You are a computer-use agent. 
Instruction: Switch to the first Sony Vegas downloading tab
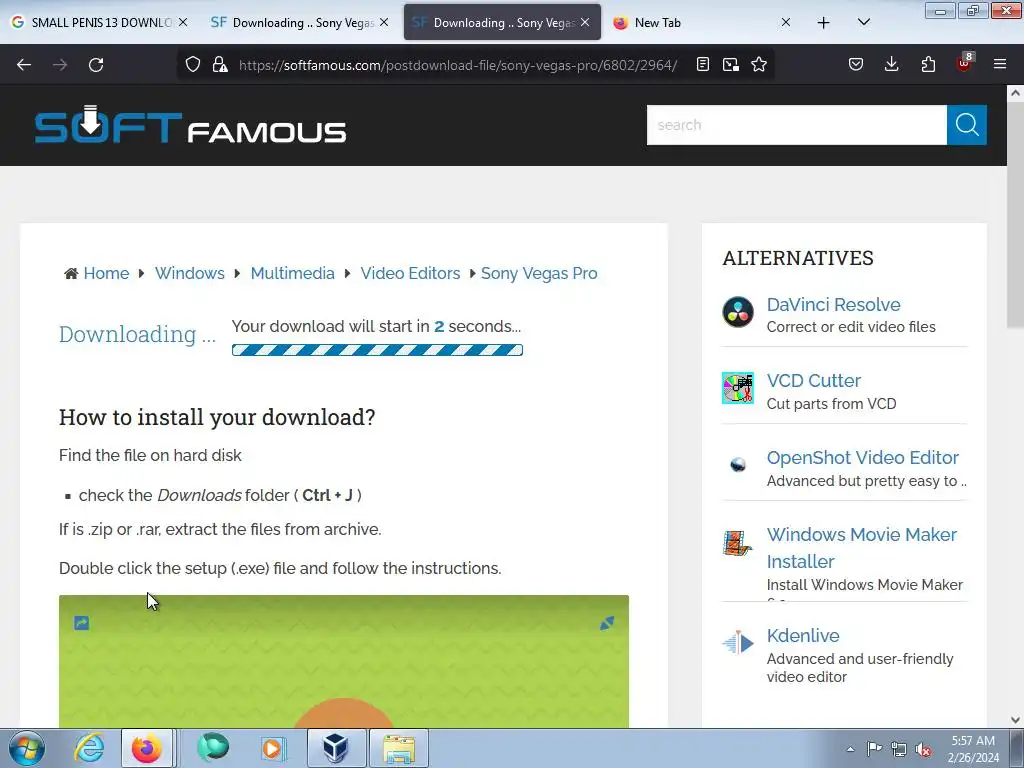pos(299,22)
